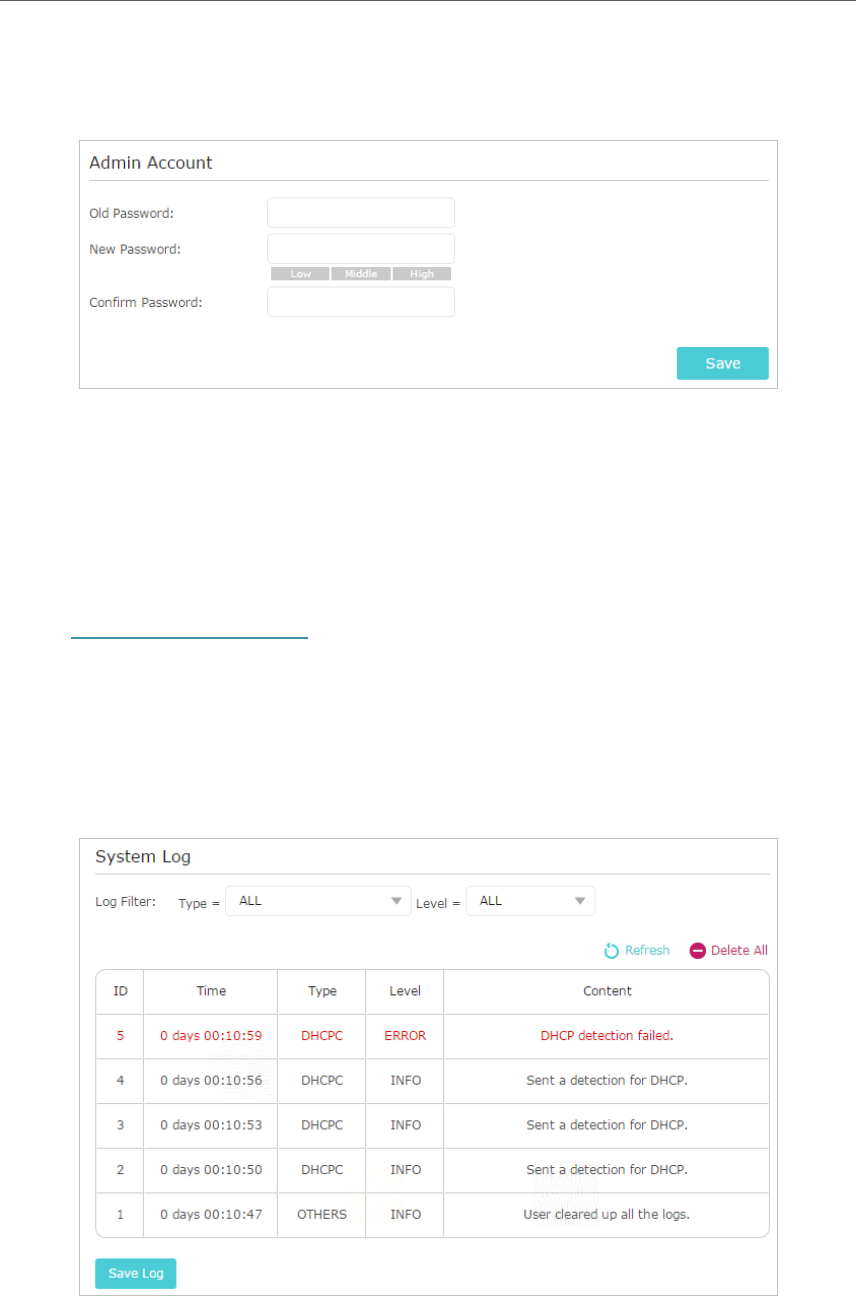856x1296 pixels.
Task: Click time '0 days 00:10:56'
Action: pos(211,1080)
